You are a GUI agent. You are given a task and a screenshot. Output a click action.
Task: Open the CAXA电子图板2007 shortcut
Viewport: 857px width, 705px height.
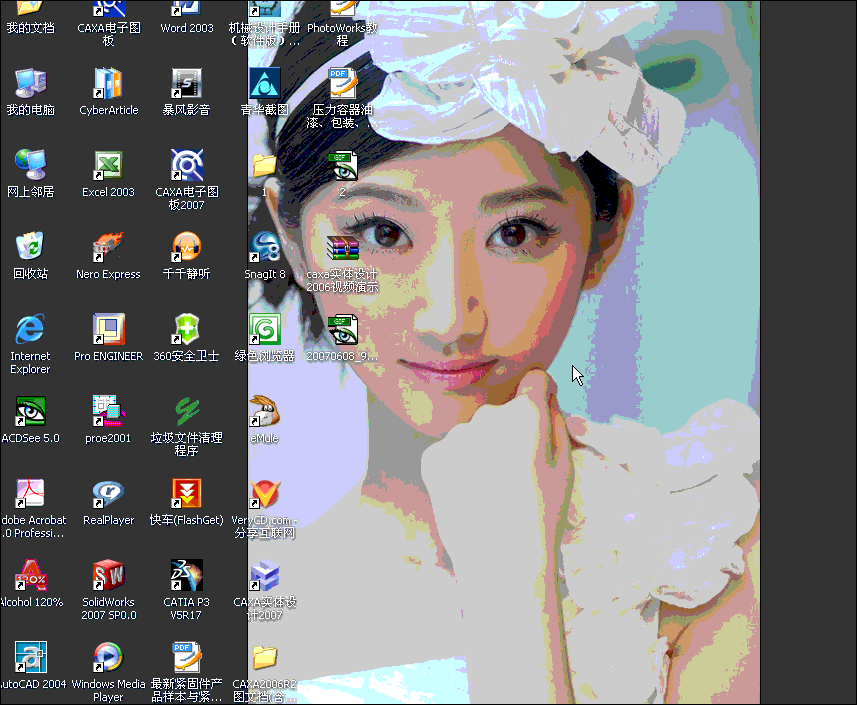tap(186, 165)
